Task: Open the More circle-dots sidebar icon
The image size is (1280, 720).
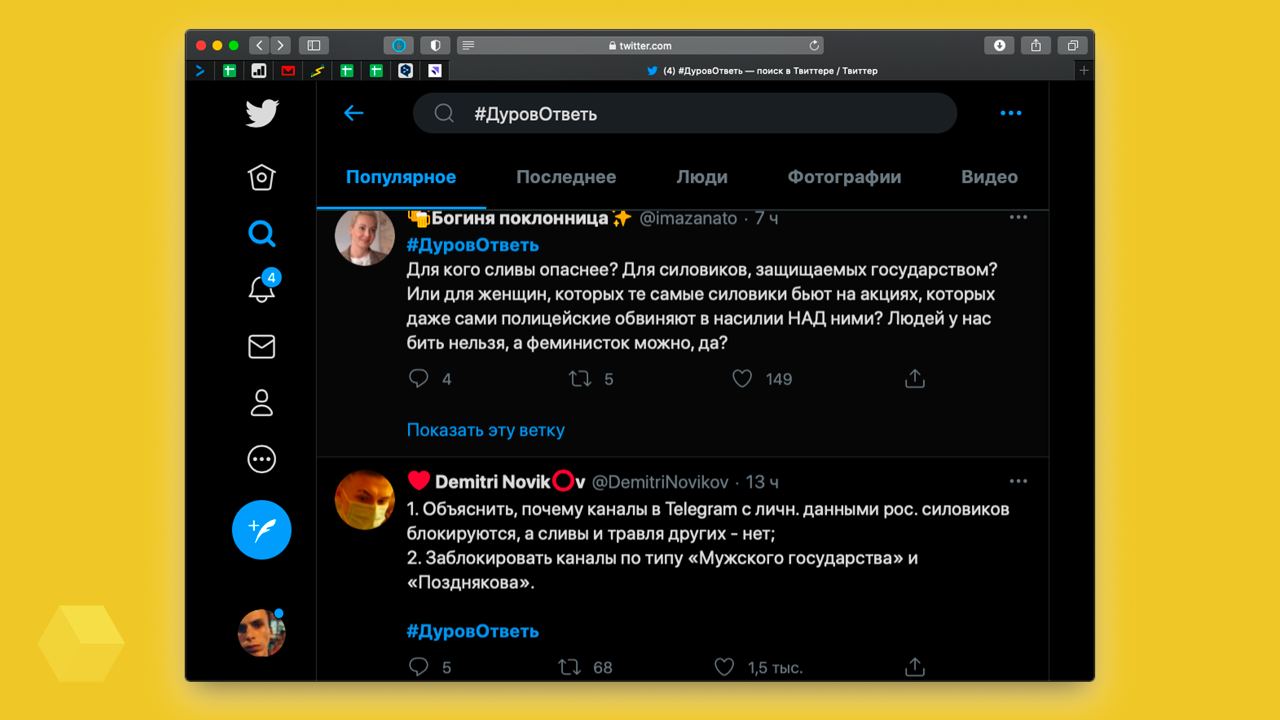Action: coord(261,459)
